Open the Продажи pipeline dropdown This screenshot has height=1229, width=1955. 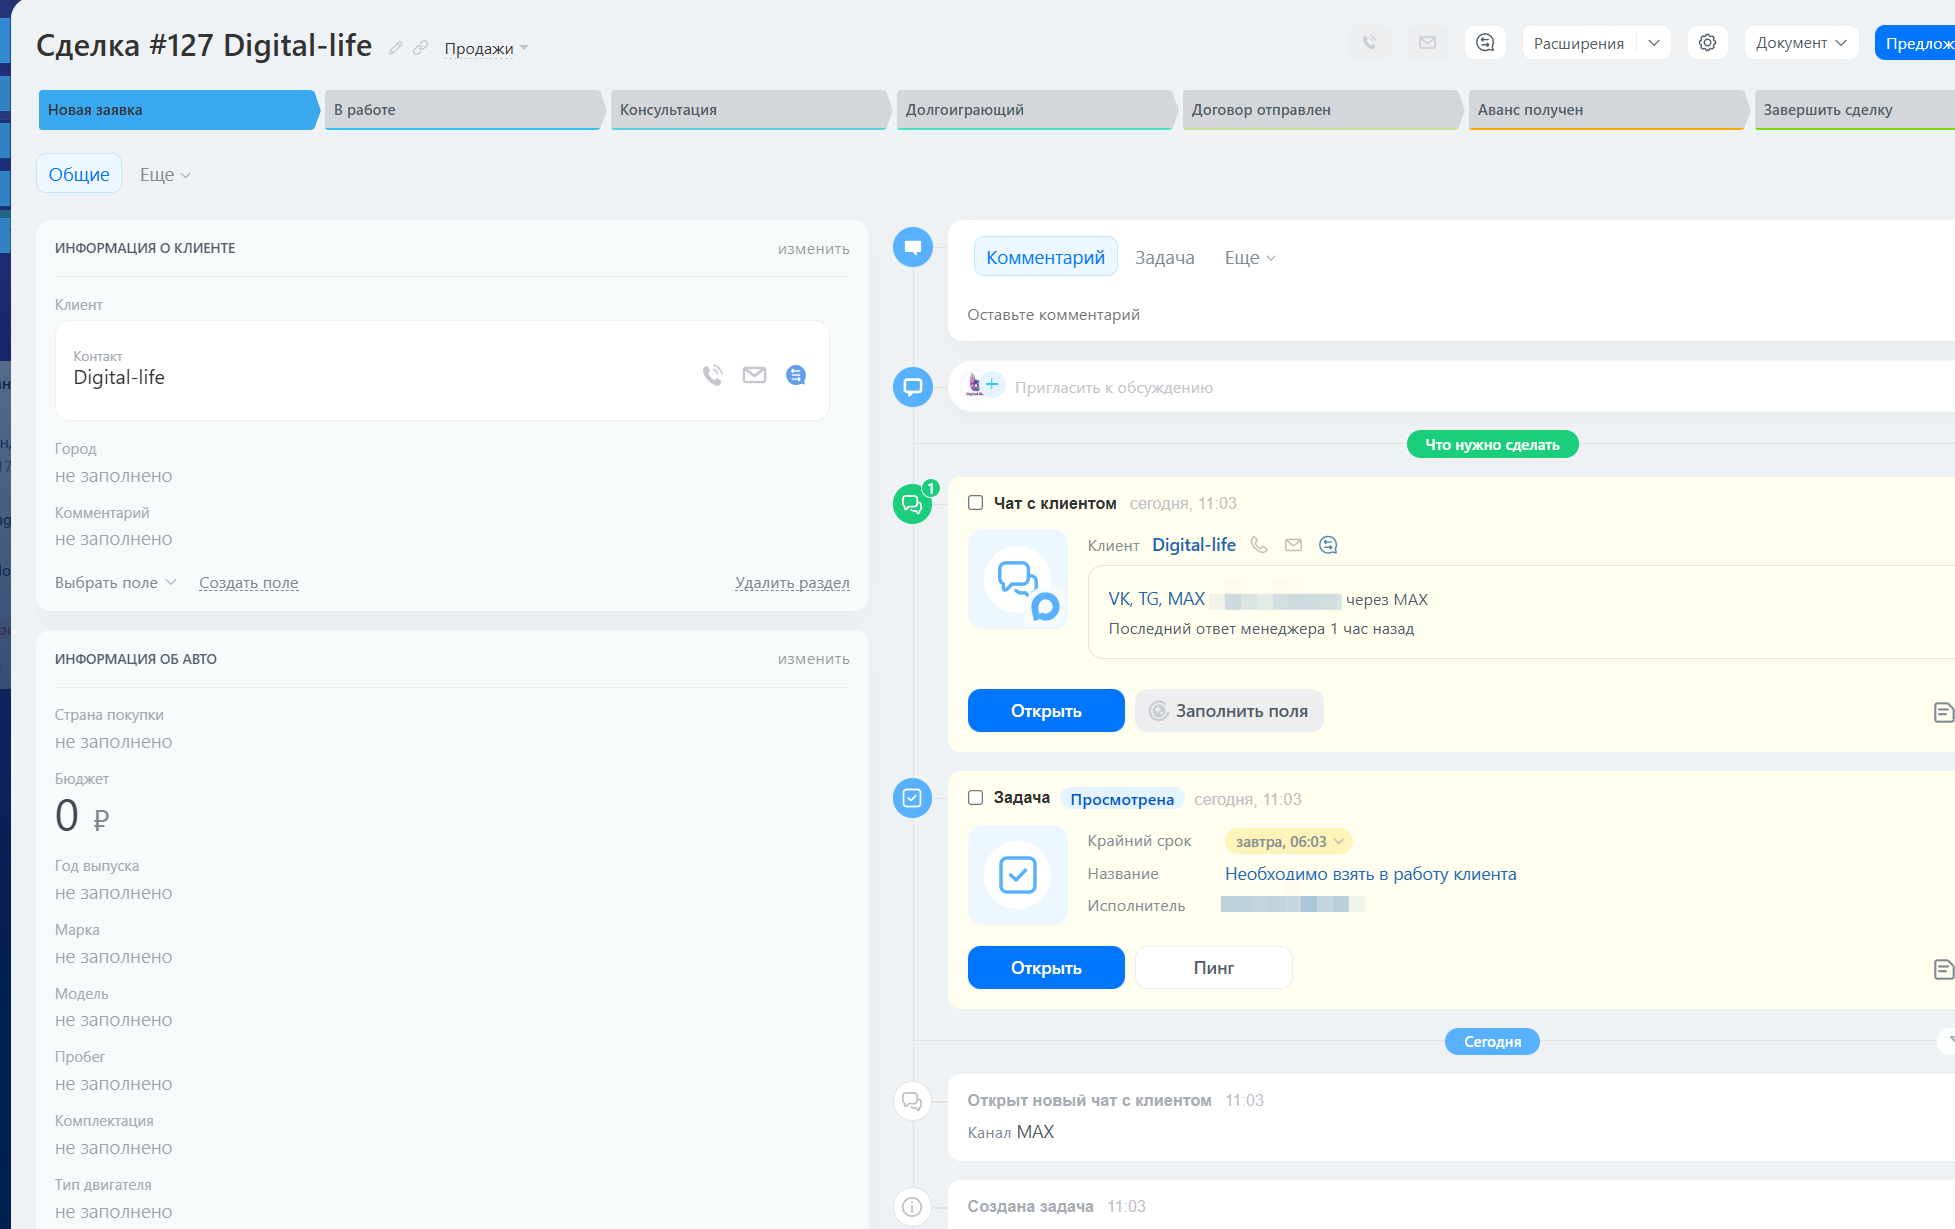[x=486, y=48]
